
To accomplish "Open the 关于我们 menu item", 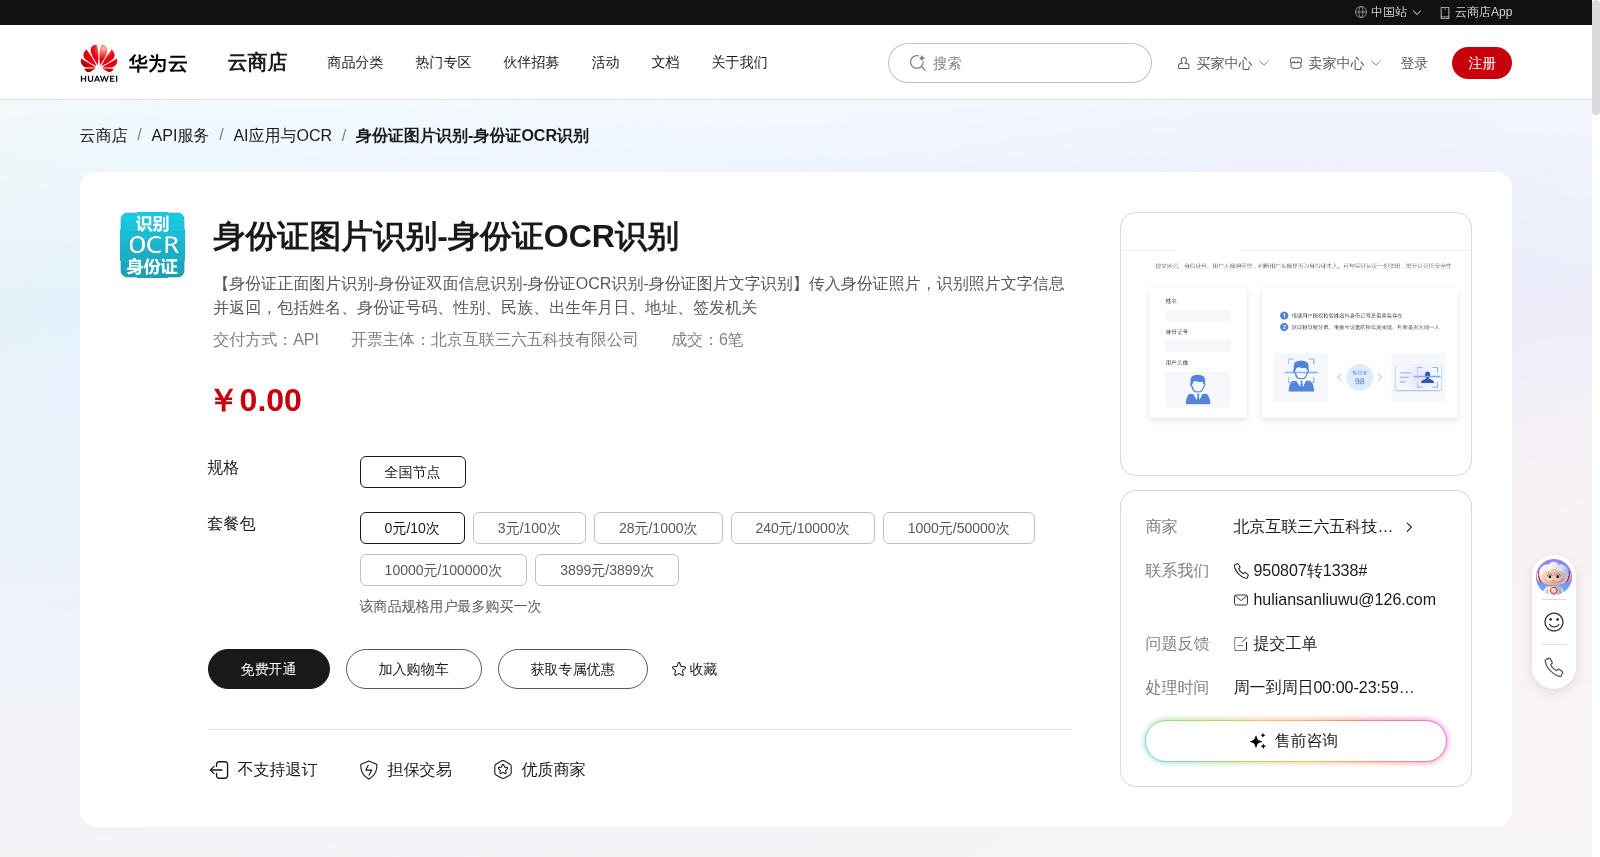I will pyautogui.click(x=739, y=62).
